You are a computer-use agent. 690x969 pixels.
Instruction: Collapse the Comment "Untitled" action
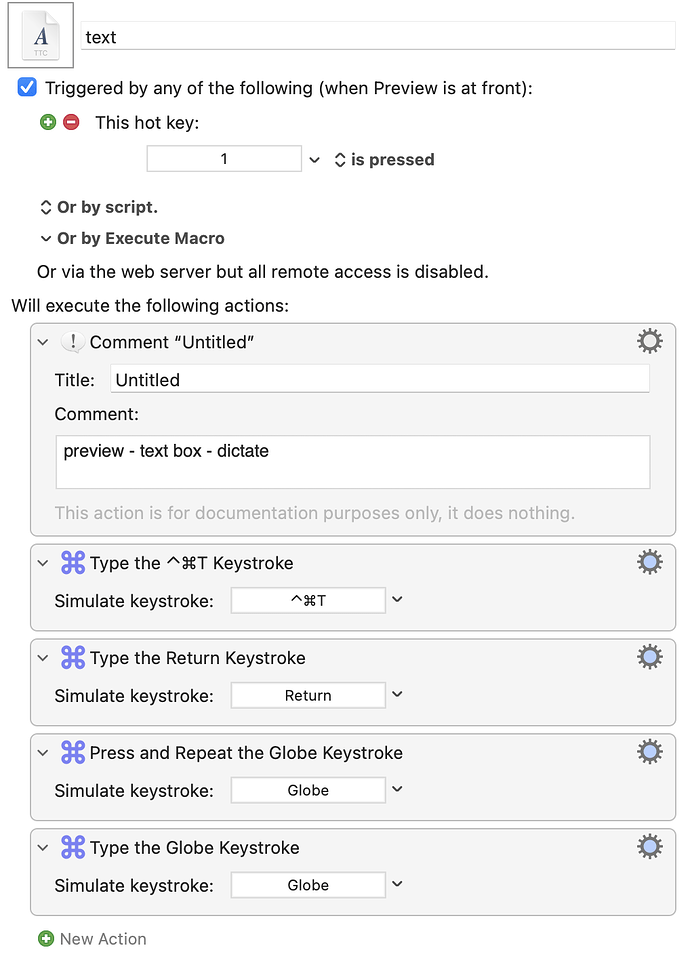coord(43,342)
